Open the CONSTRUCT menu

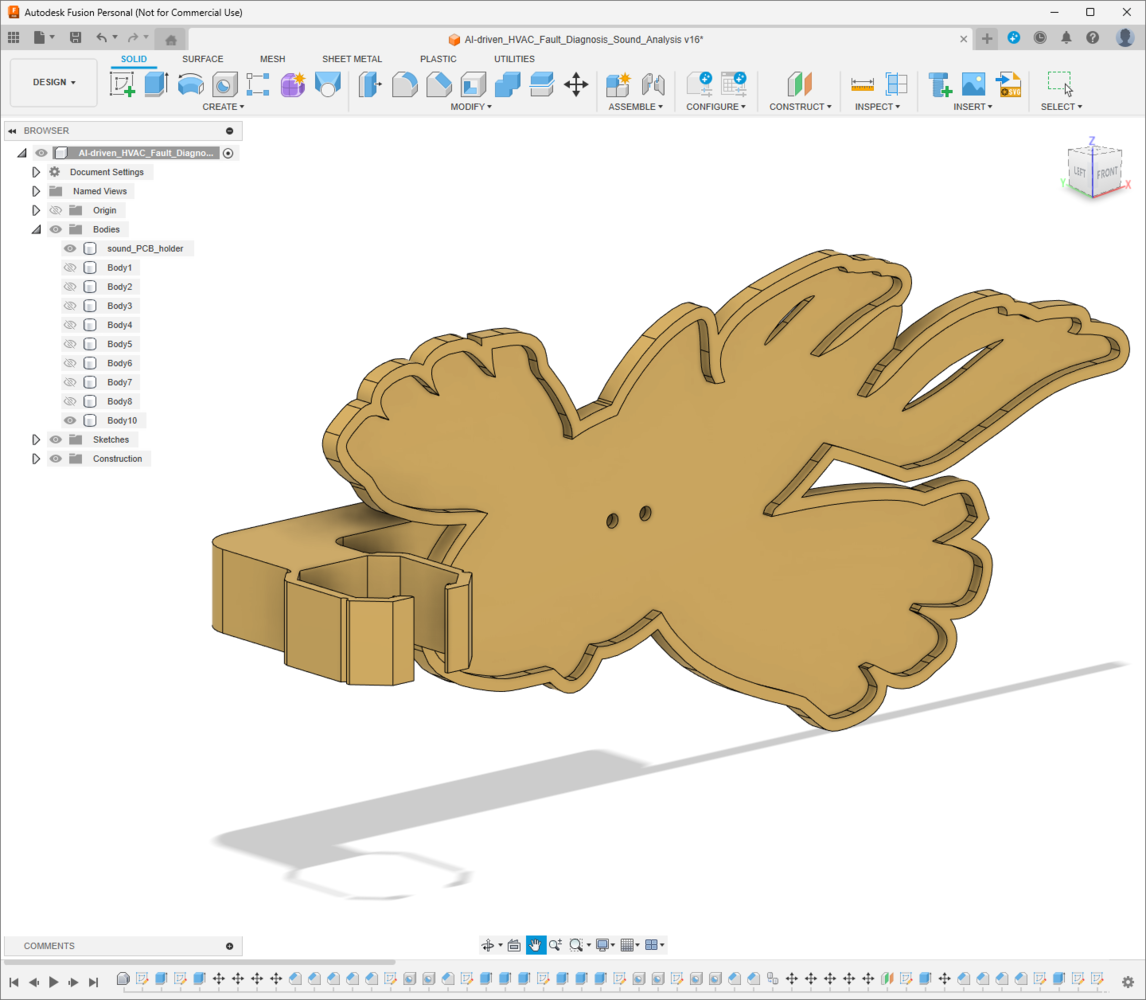(800, 107)
